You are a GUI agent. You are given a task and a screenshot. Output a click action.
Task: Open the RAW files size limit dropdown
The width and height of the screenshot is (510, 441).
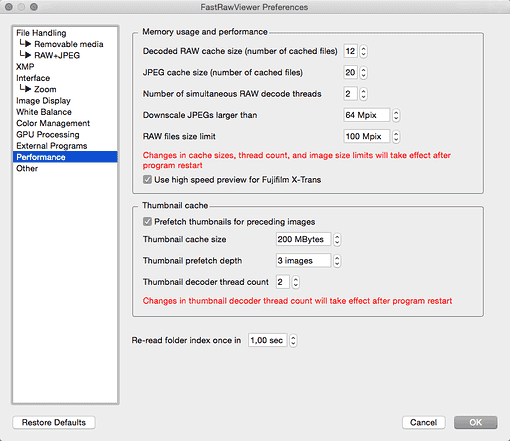point(371,137)
